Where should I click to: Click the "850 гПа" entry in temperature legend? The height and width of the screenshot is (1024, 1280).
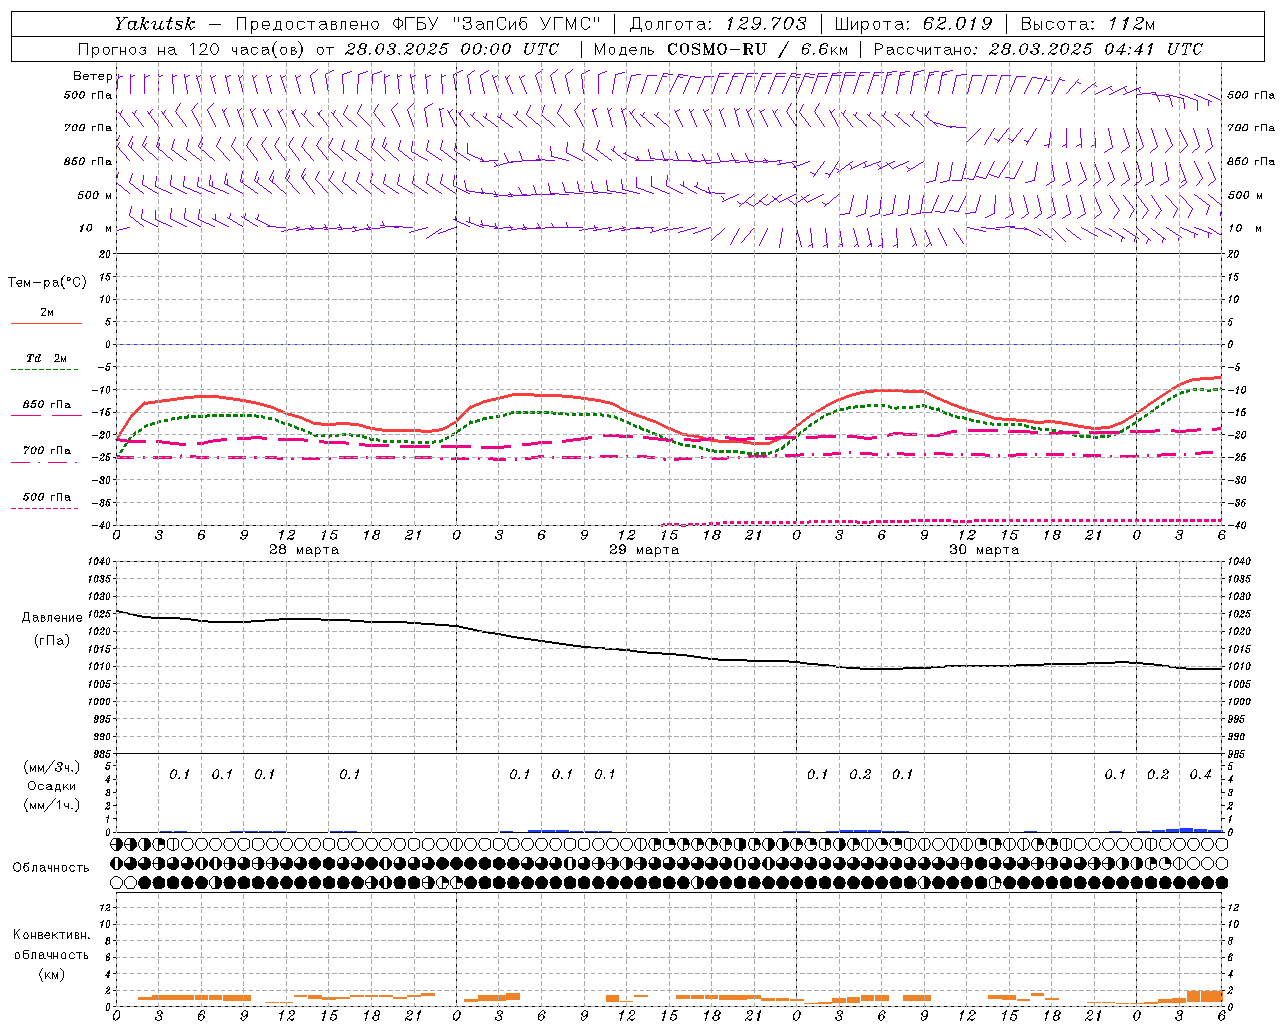coord(47,405)
